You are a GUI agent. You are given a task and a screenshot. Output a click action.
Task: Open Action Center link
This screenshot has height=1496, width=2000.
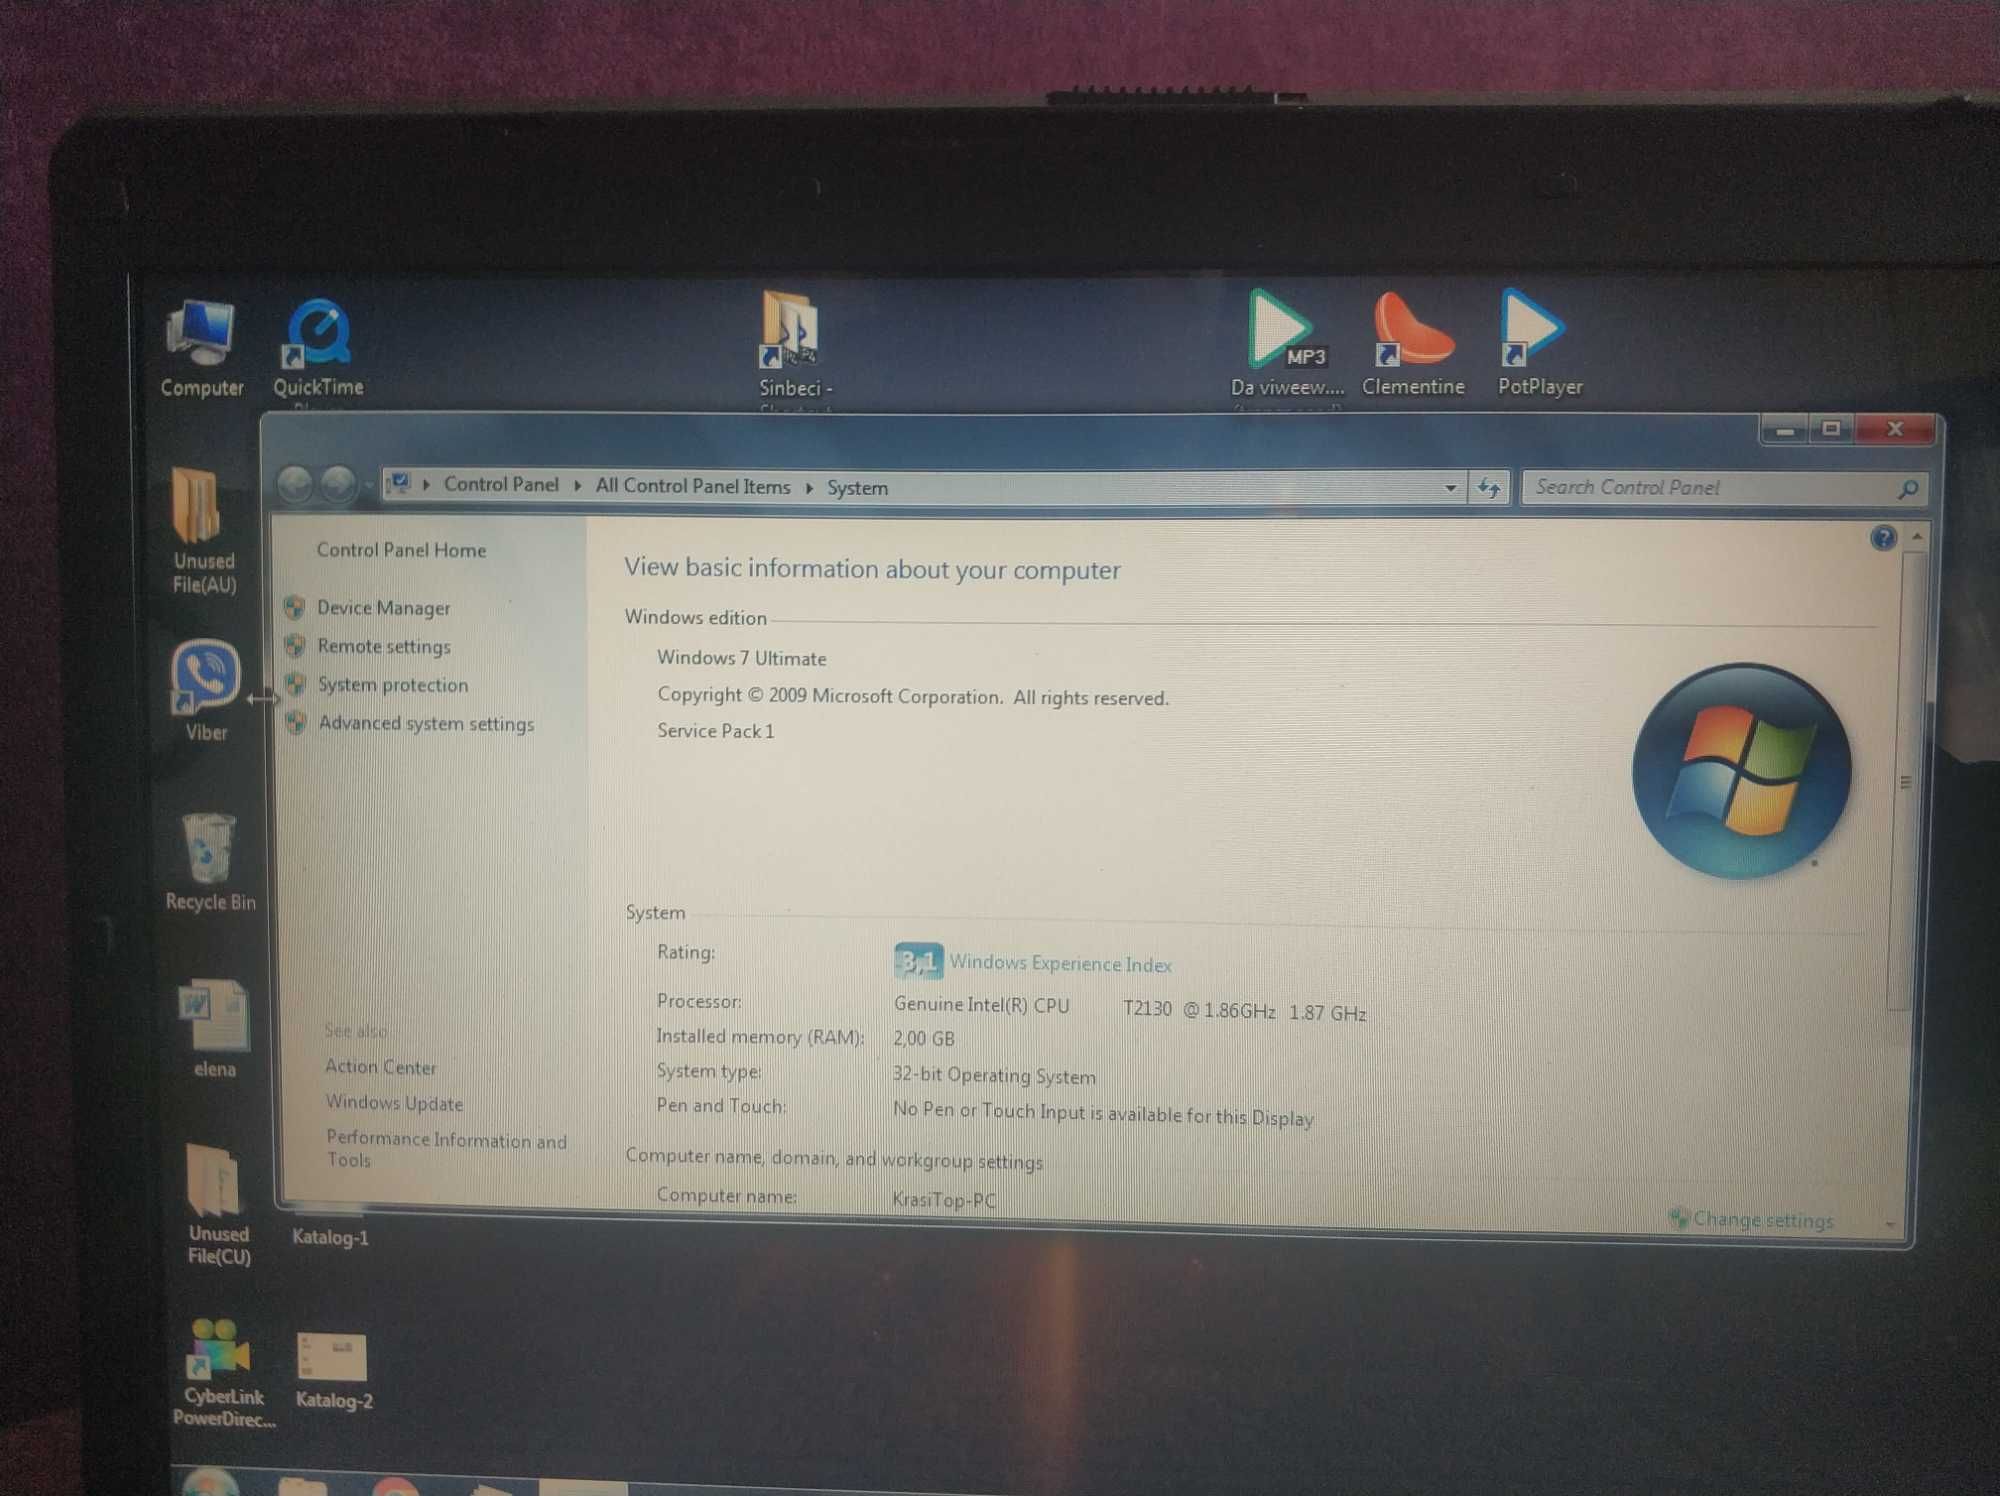point(380,1067)
